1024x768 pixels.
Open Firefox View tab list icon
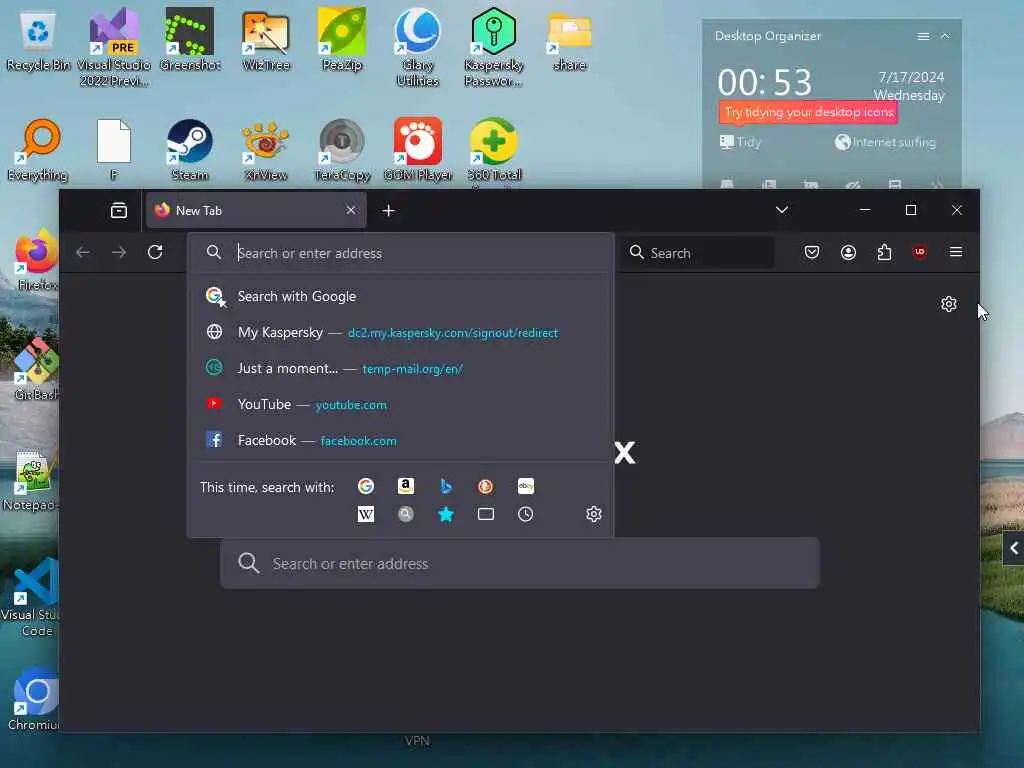119,210
